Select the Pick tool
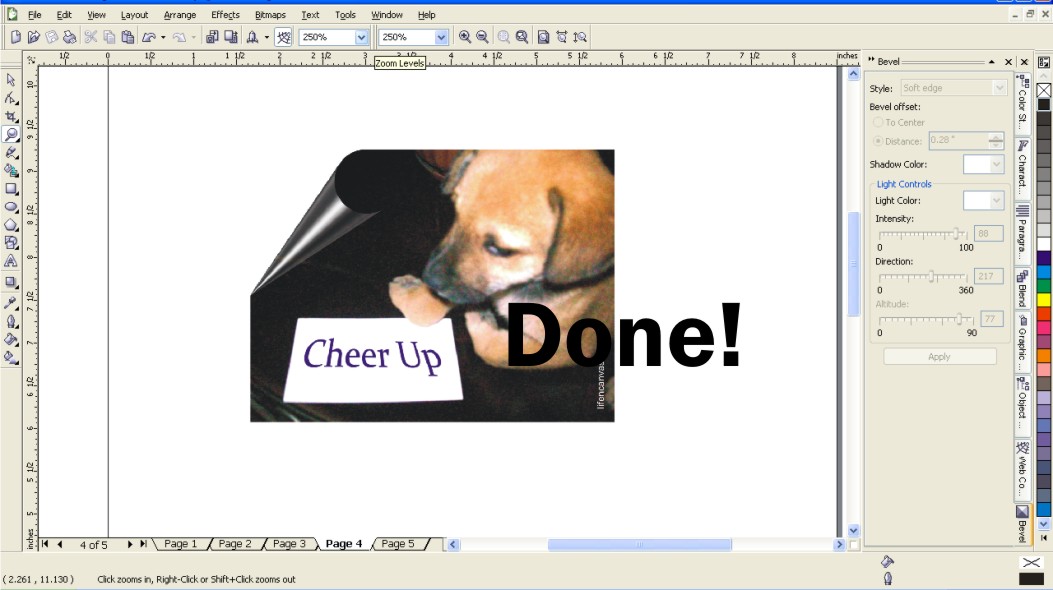This screenshot has width=1053, height=590. (13, 79)
